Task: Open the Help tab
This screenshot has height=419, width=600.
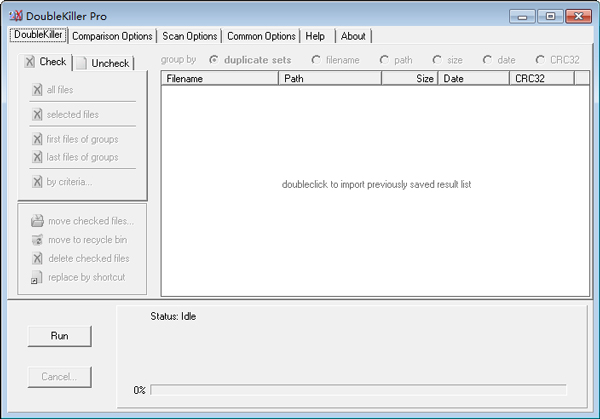Action: point(318,36)
